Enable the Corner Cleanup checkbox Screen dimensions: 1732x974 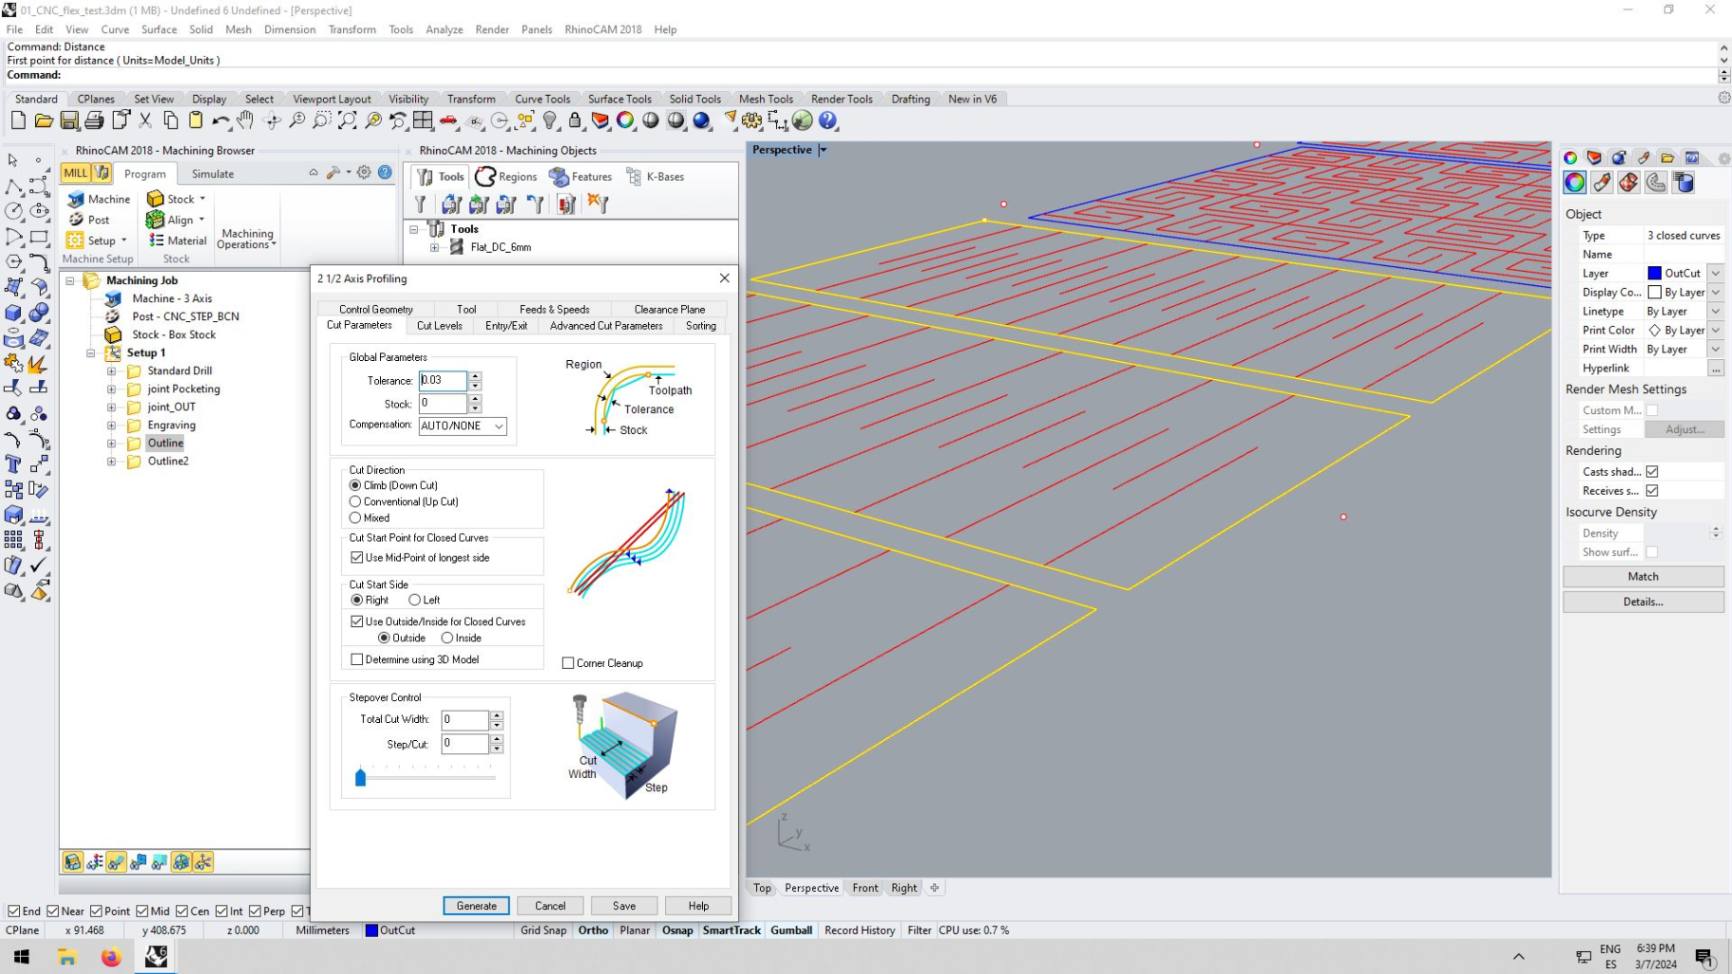(568, 663)
